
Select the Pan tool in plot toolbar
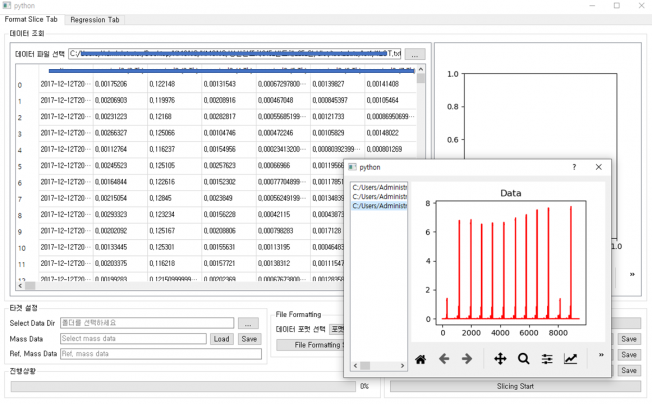click(x=500, y=358)
